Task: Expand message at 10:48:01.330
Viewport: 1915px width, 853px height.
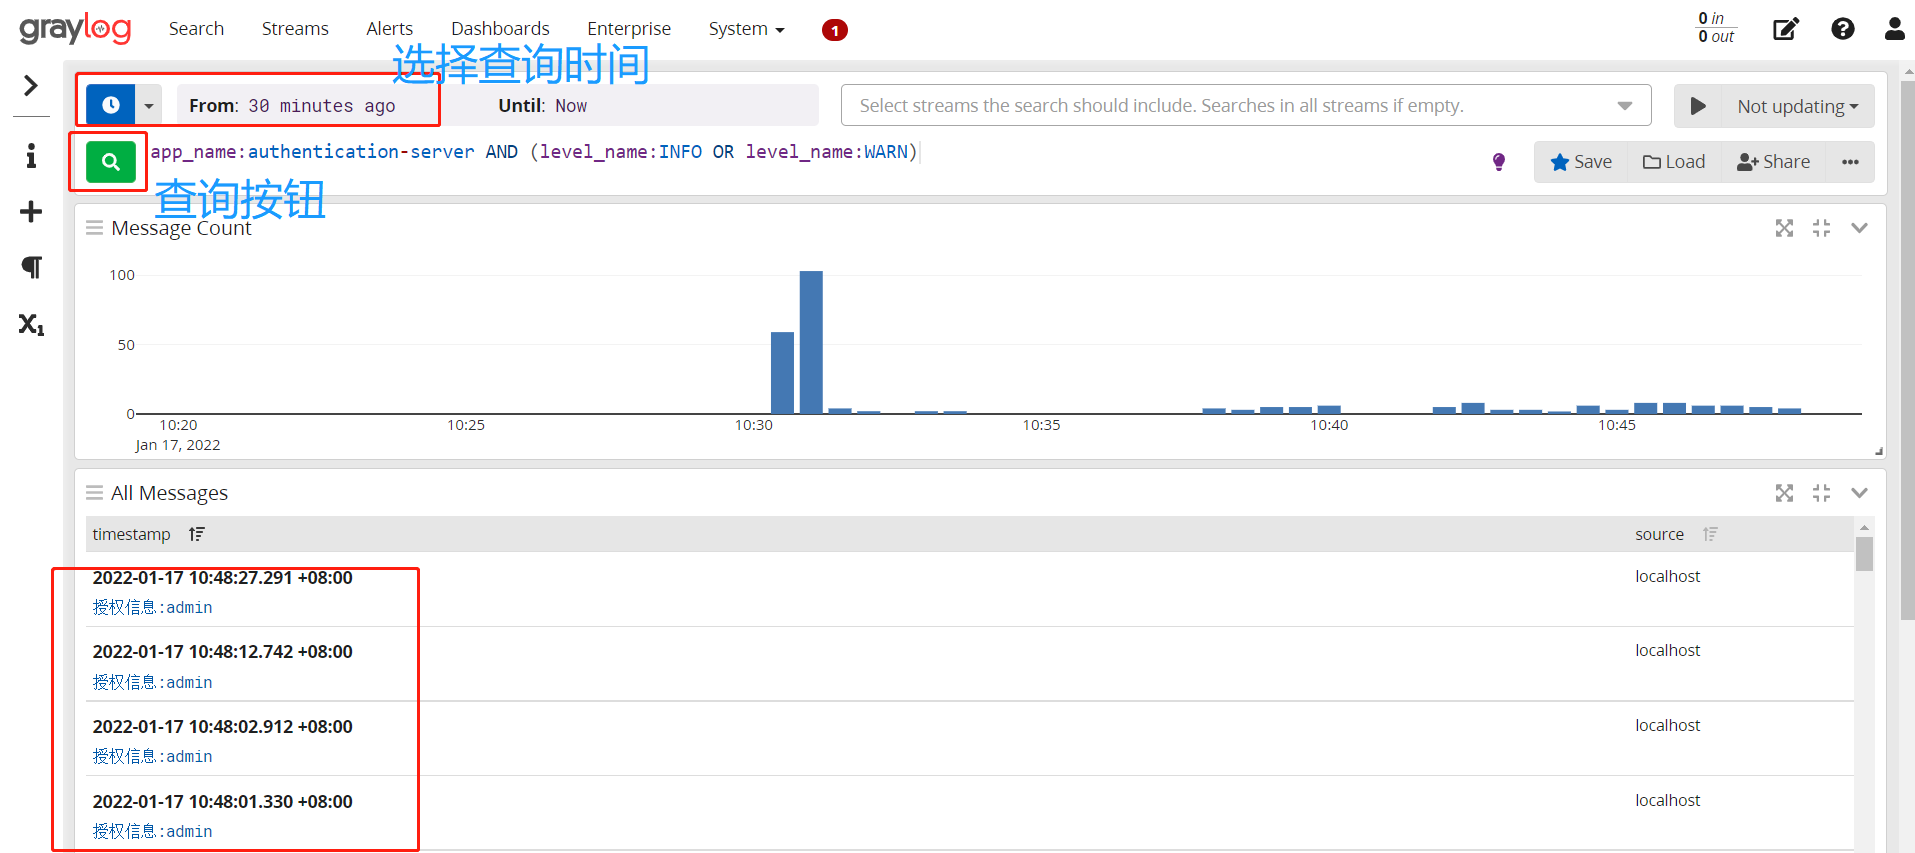Action: [223, 802]
